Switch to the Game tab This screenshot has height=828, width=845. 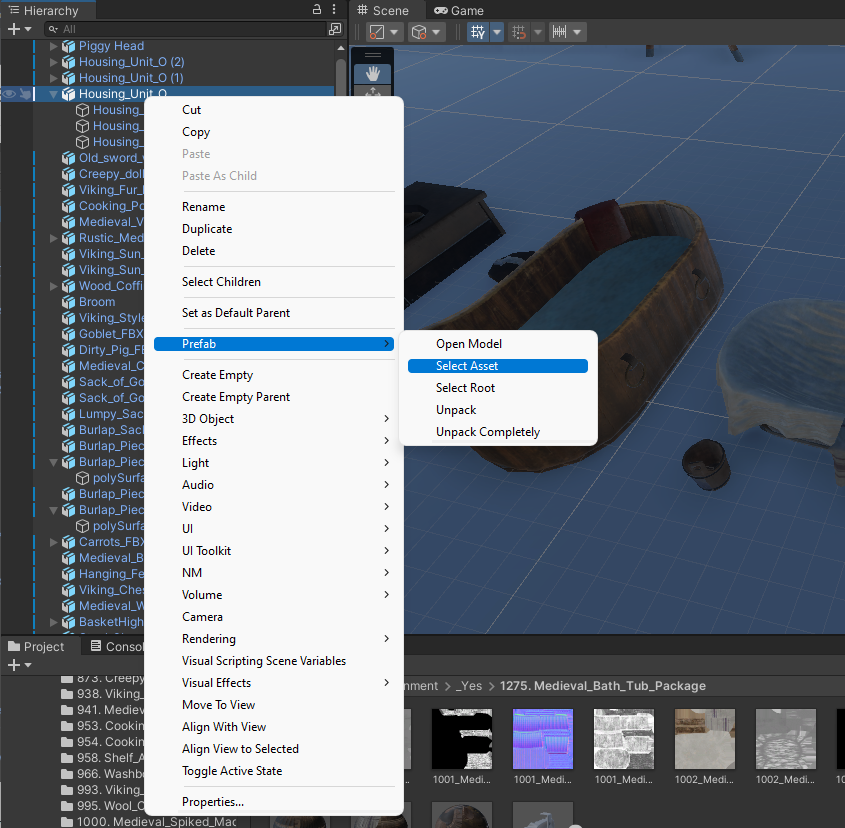pyautogui.click(x=459, y=10)
